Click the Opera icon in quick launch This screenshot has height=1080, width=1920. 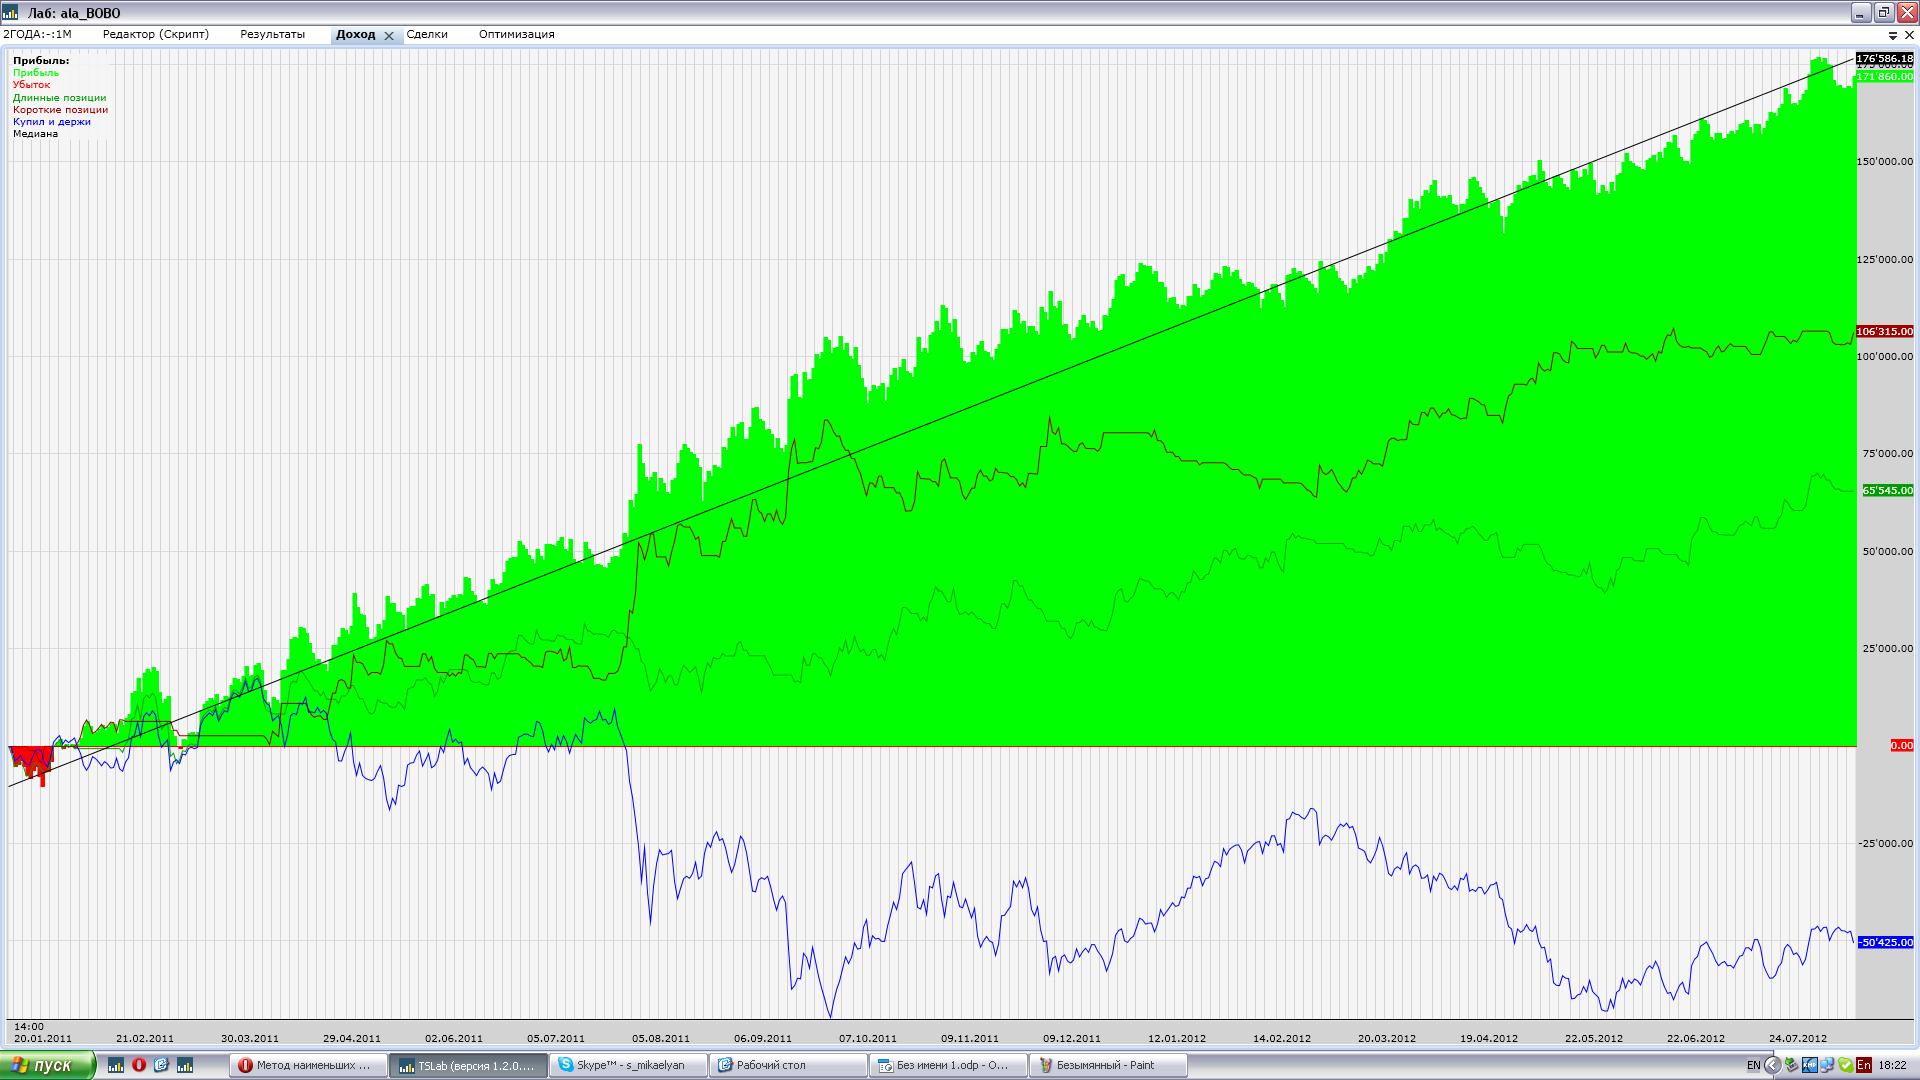(x=139, y=1065)
